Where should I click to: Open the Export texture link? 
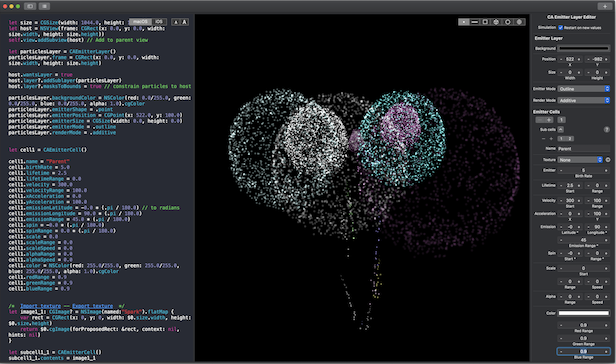point(92,306)
